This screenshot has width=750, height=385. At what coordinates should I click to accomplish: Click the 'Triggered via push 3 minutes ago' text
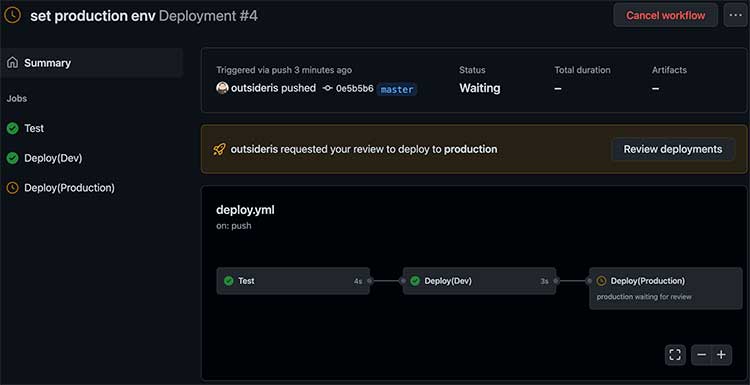click(284, 70)
